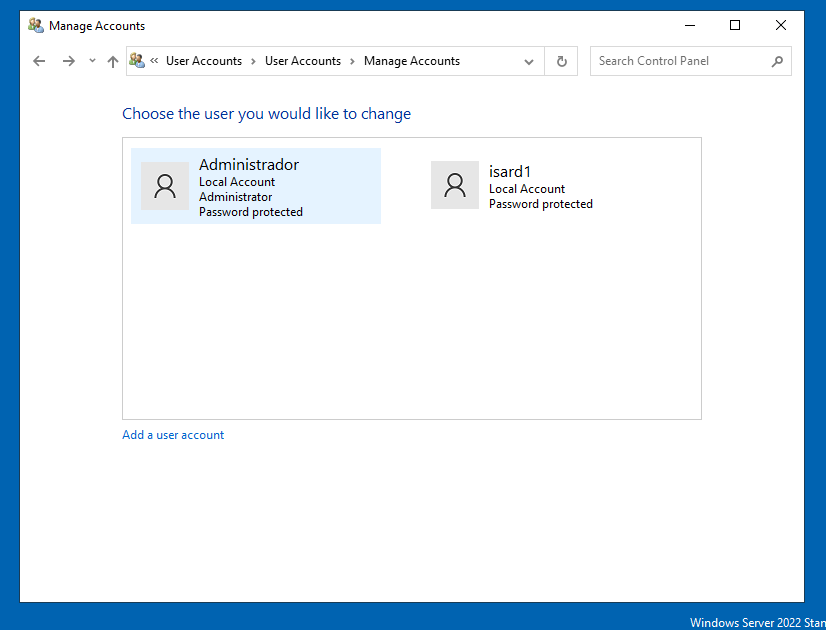This screenshot has width=826, height=630.
Task: Refresh the Manage Accounts page
Action: [561, 61]
